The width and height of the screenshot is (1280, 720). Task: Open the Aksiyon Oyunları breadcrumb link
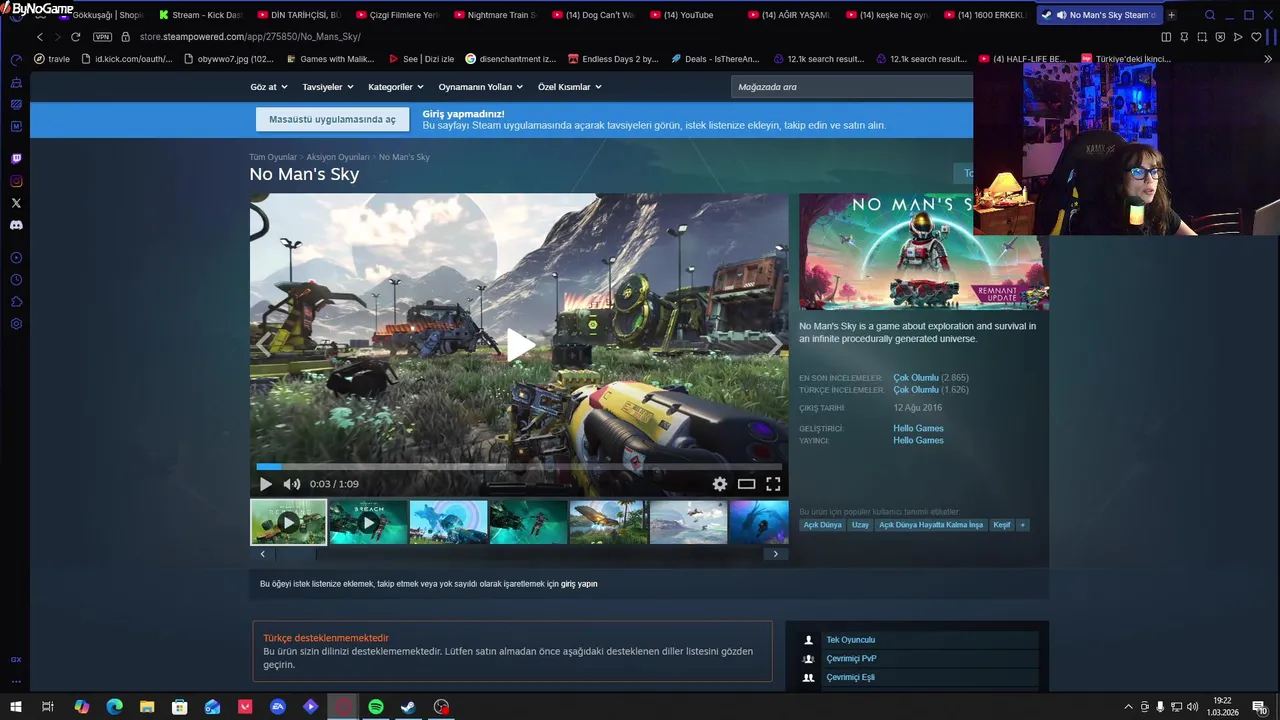[x=338, y=157]
